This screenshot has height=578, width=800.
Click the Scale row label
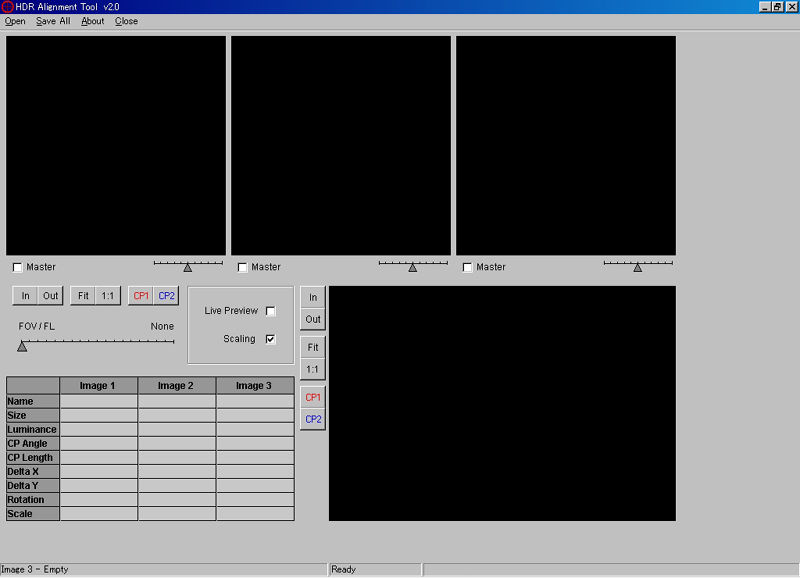click(33, 514)
